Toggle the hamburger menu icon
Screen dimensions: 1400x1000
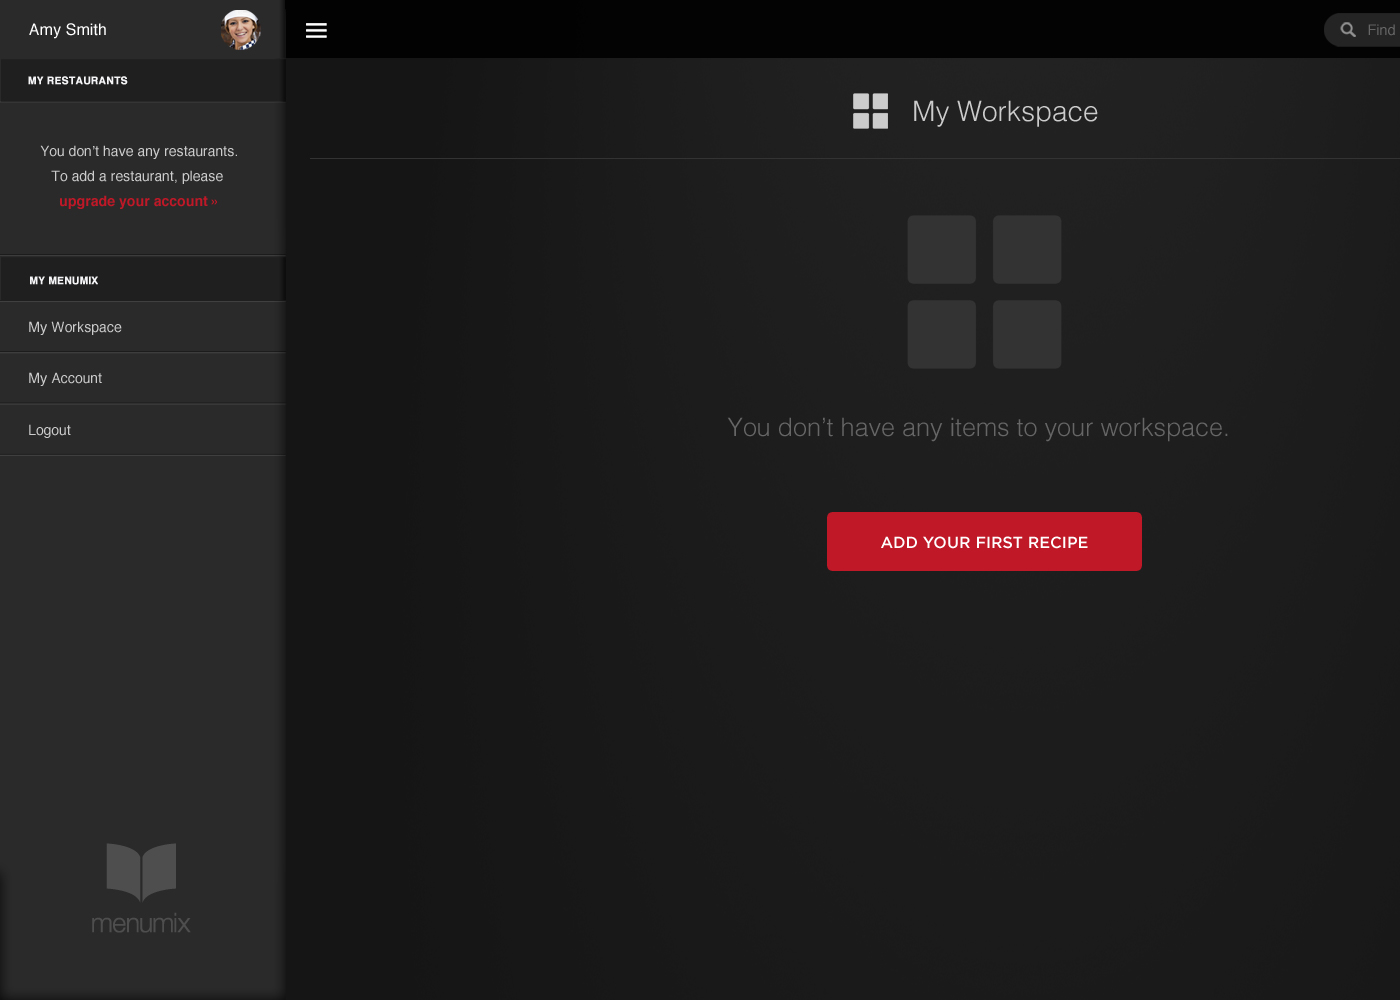coord(316,30)
